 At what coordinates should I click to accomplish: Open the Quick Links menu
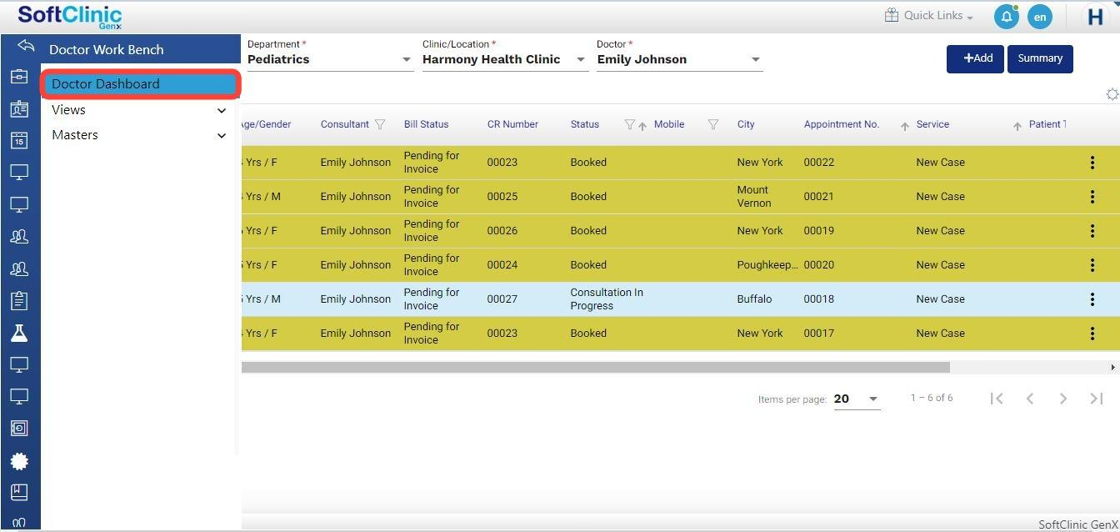(x=929, y=16)
